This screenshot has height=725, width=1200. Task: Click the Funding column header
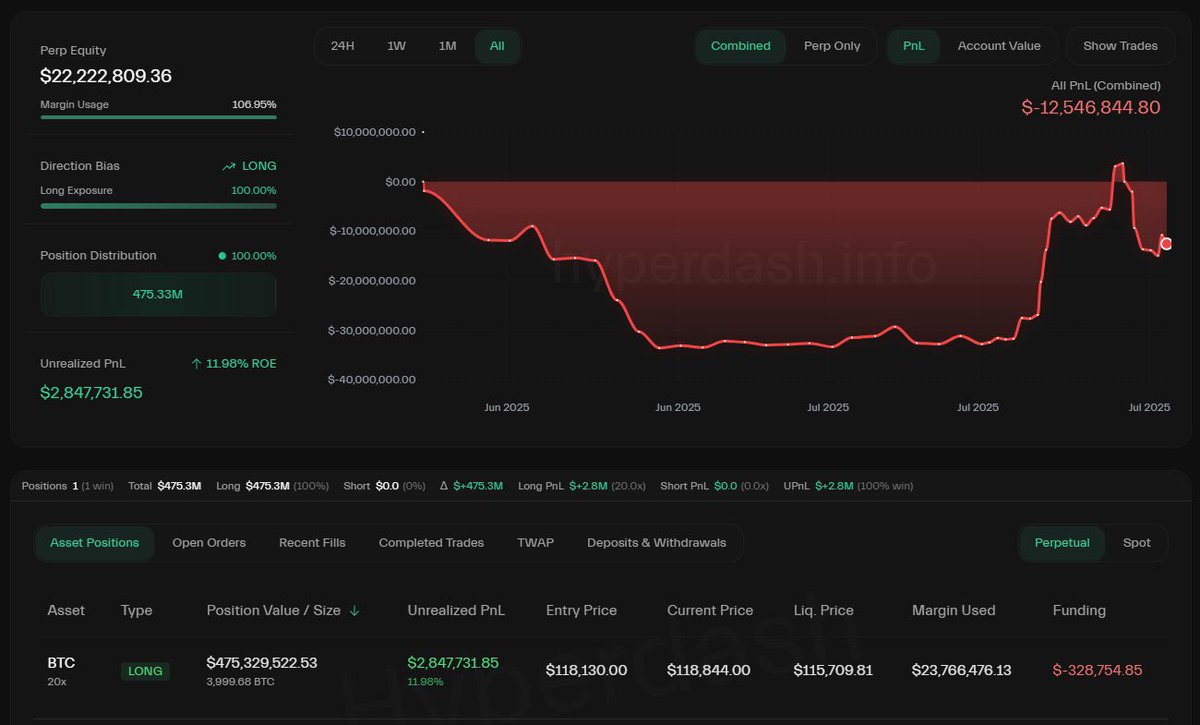tap(1079, 610)
